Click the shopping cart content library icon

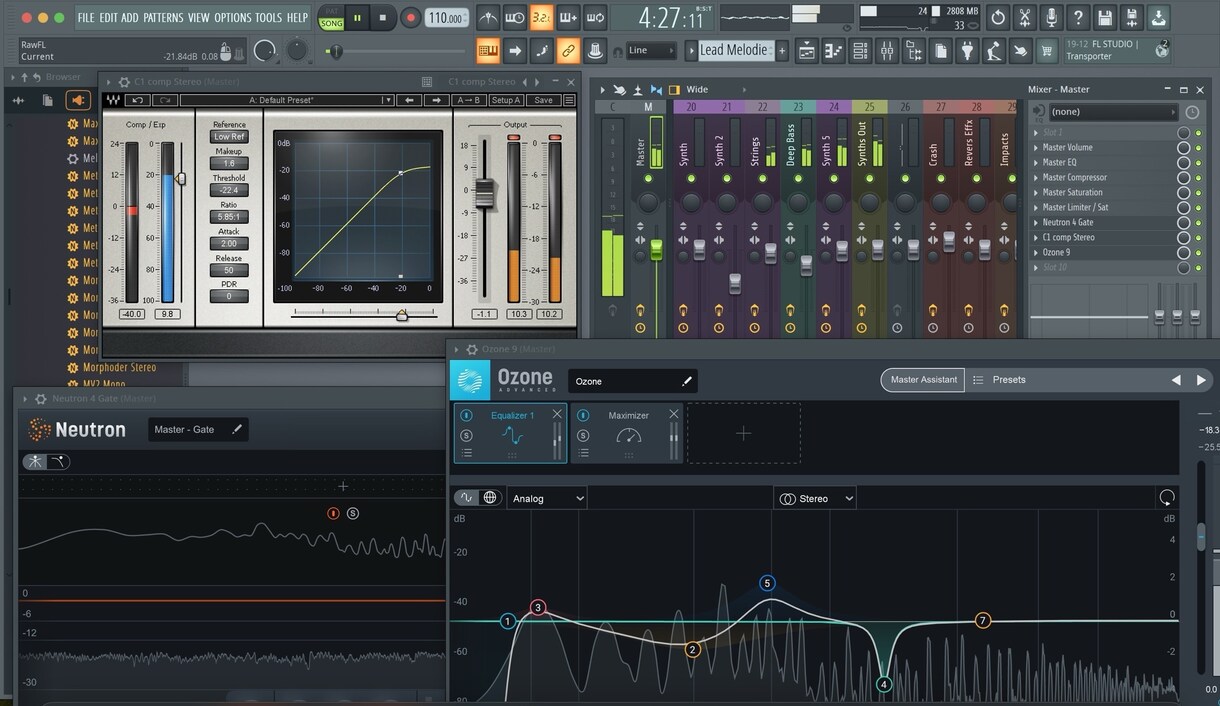click(1048, 50)
